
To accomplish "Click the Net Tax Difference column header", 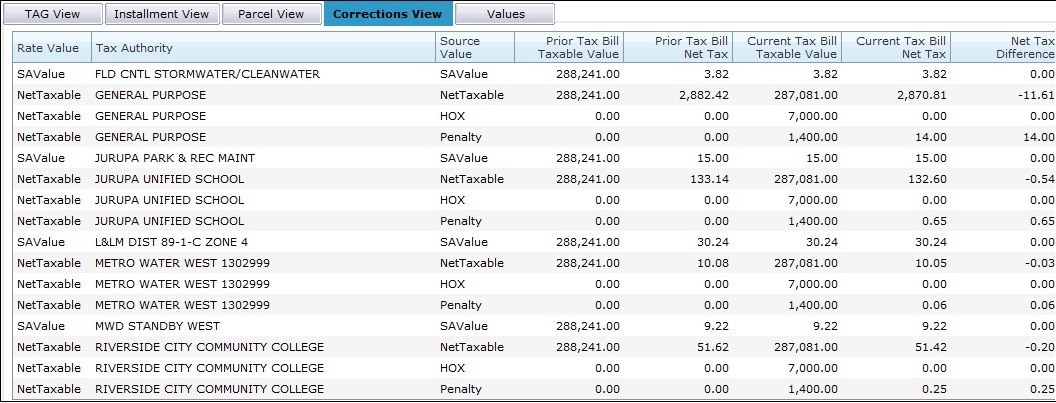I will (x=1003, y=48).
